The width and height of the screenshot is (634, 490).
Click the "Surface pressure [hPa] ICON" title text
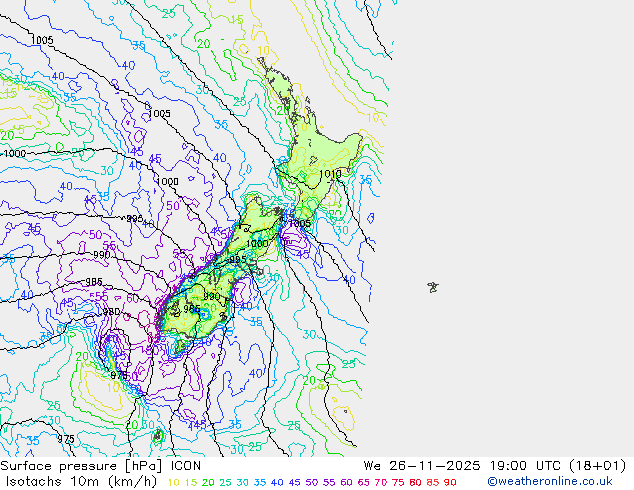tap(100, 466)
